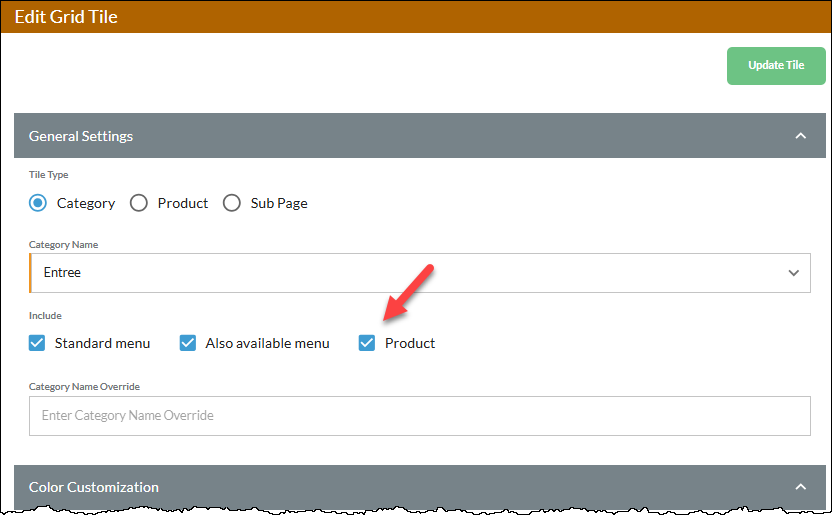Click the Edit Grid Tile title
The width and height of the screenshot is (832, 515).
point(66,17)
